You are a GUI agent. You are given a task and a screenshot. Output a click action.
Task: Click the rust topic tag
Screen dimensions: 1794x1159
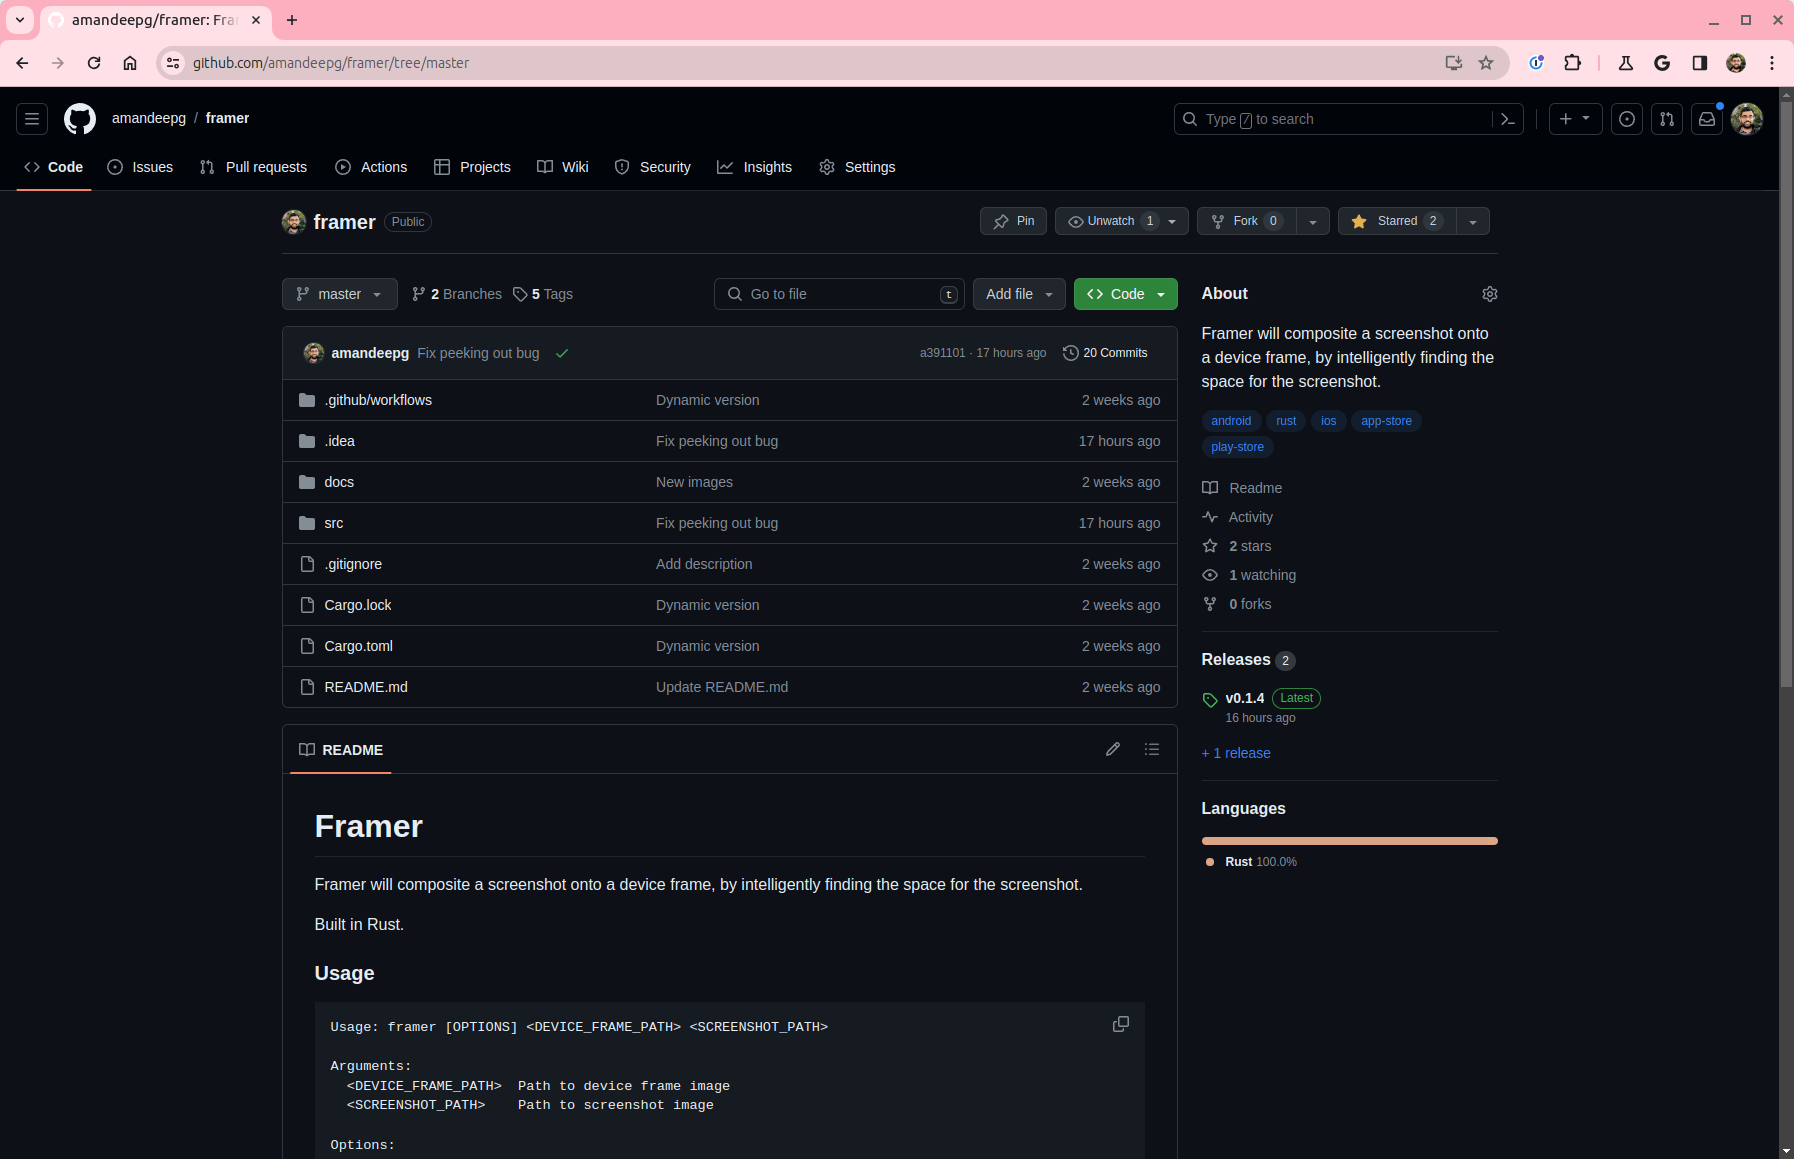pos(1286,421)
